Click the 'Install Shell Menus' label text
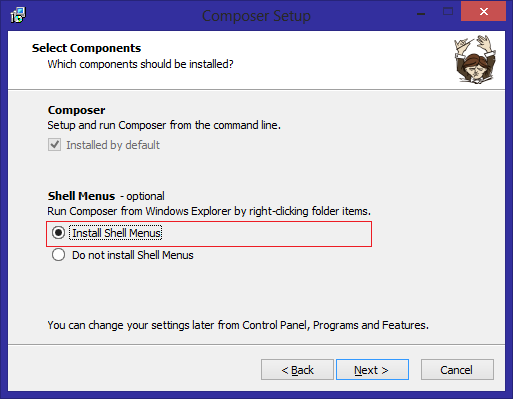513x399 pixels. [116, 233]
